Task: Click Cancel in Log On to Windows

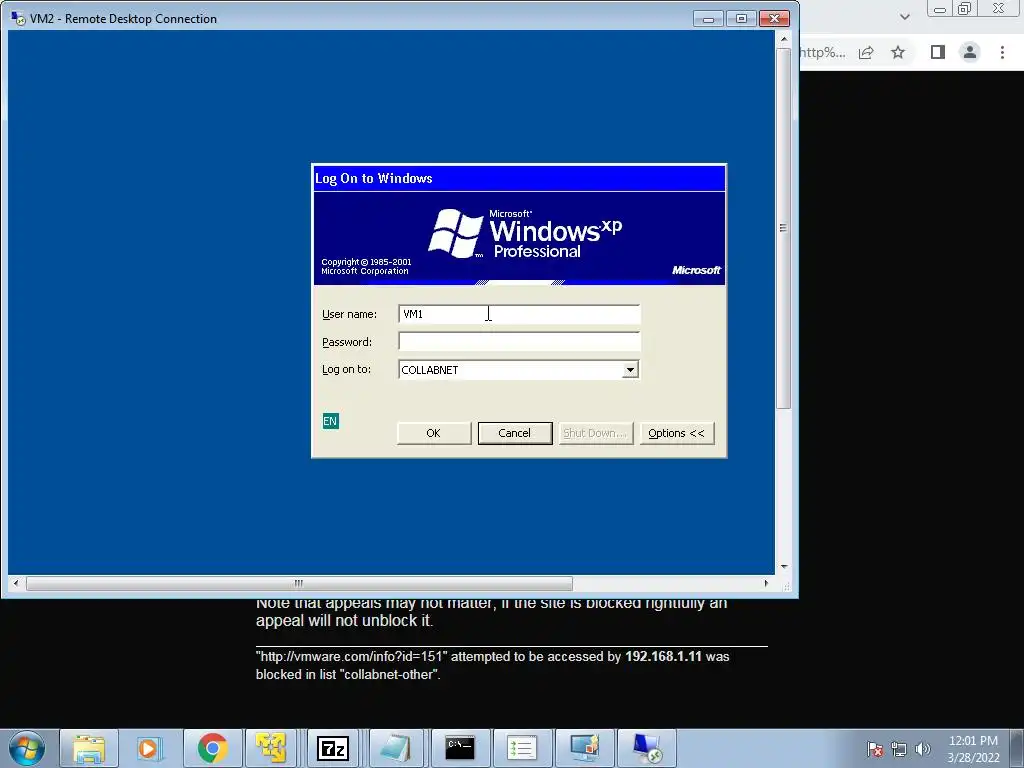Action: point(515,433)
